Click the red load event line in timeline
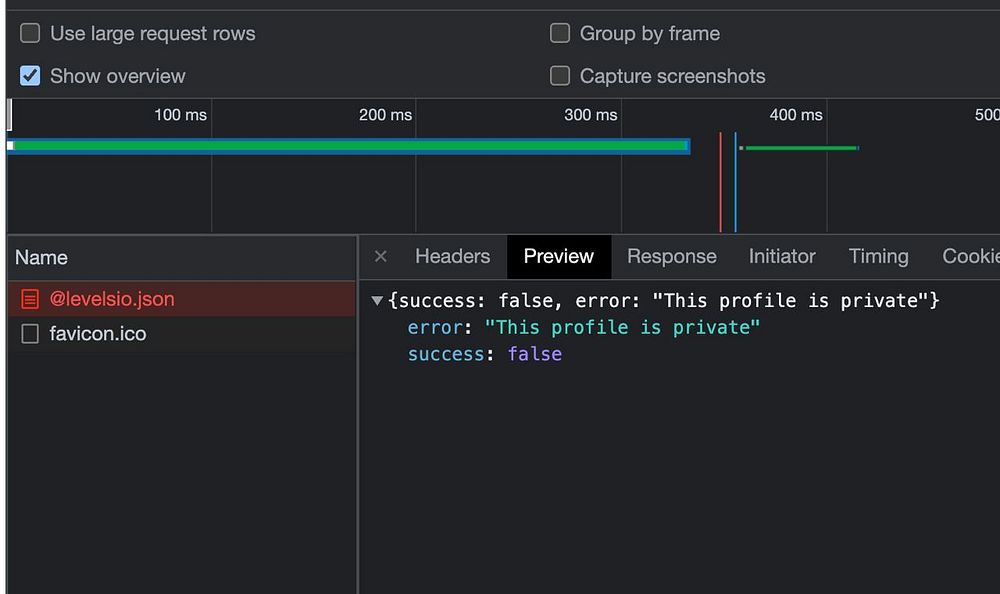The height and width of the screenshot is (594, 1000). [720, 180]
